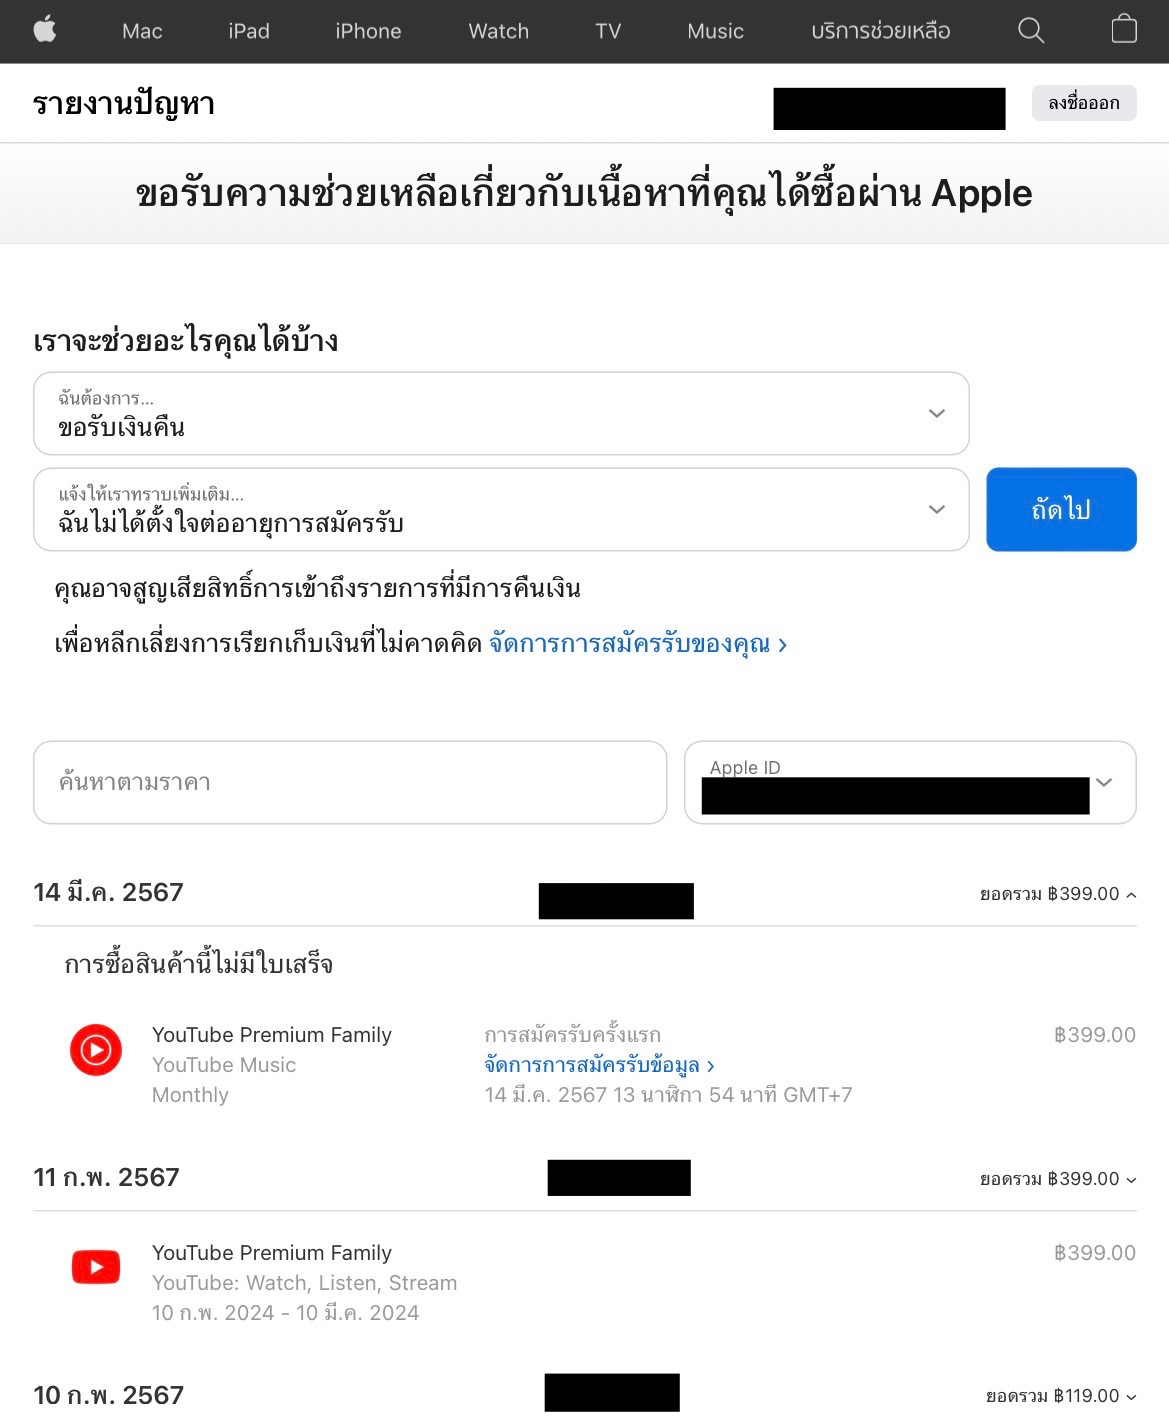Collapse the 14 มี.ค. 2567 purchase total
Viewport: 1169px width, 1427px height.
[x=1058, y=894]
